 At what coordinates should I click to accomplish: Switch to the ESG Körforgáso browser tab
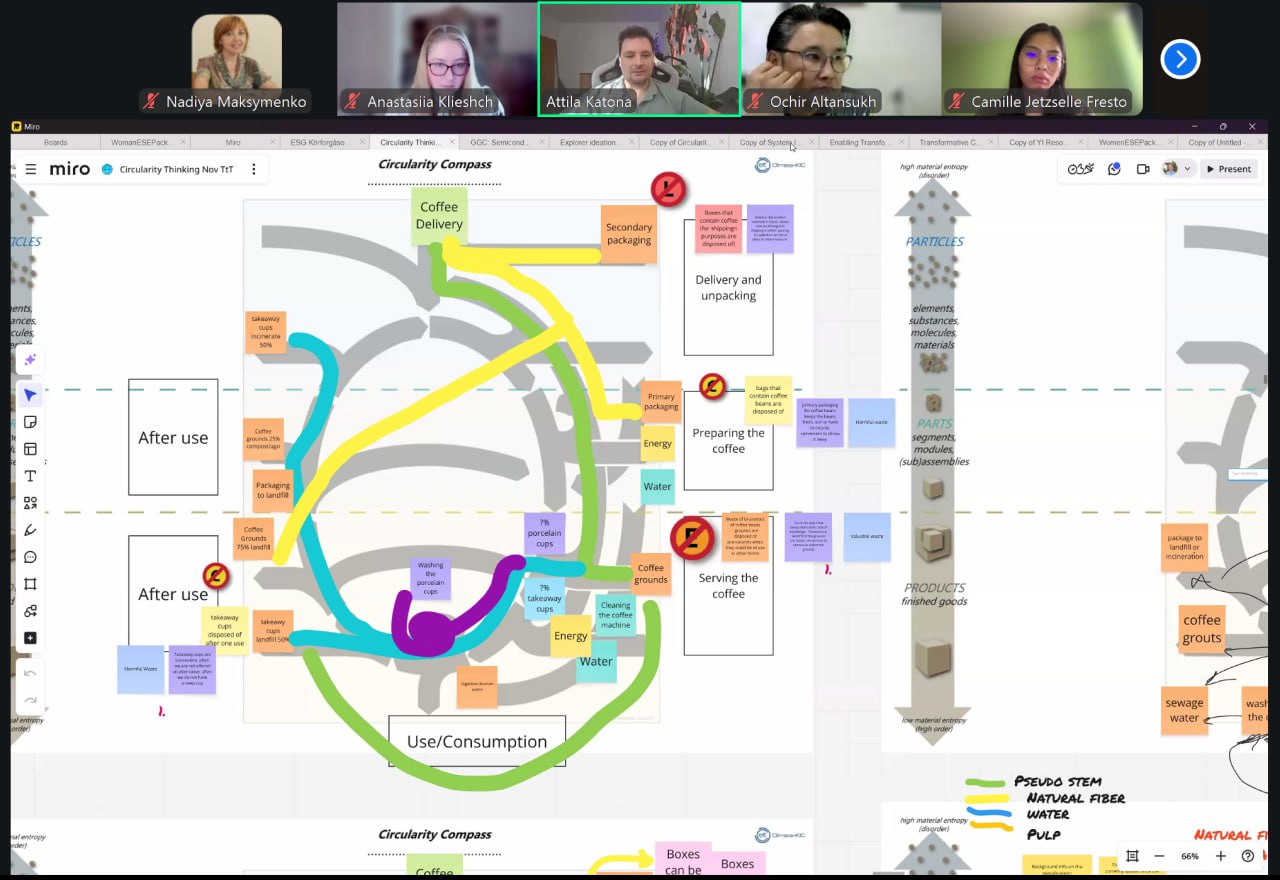point(313,143)
